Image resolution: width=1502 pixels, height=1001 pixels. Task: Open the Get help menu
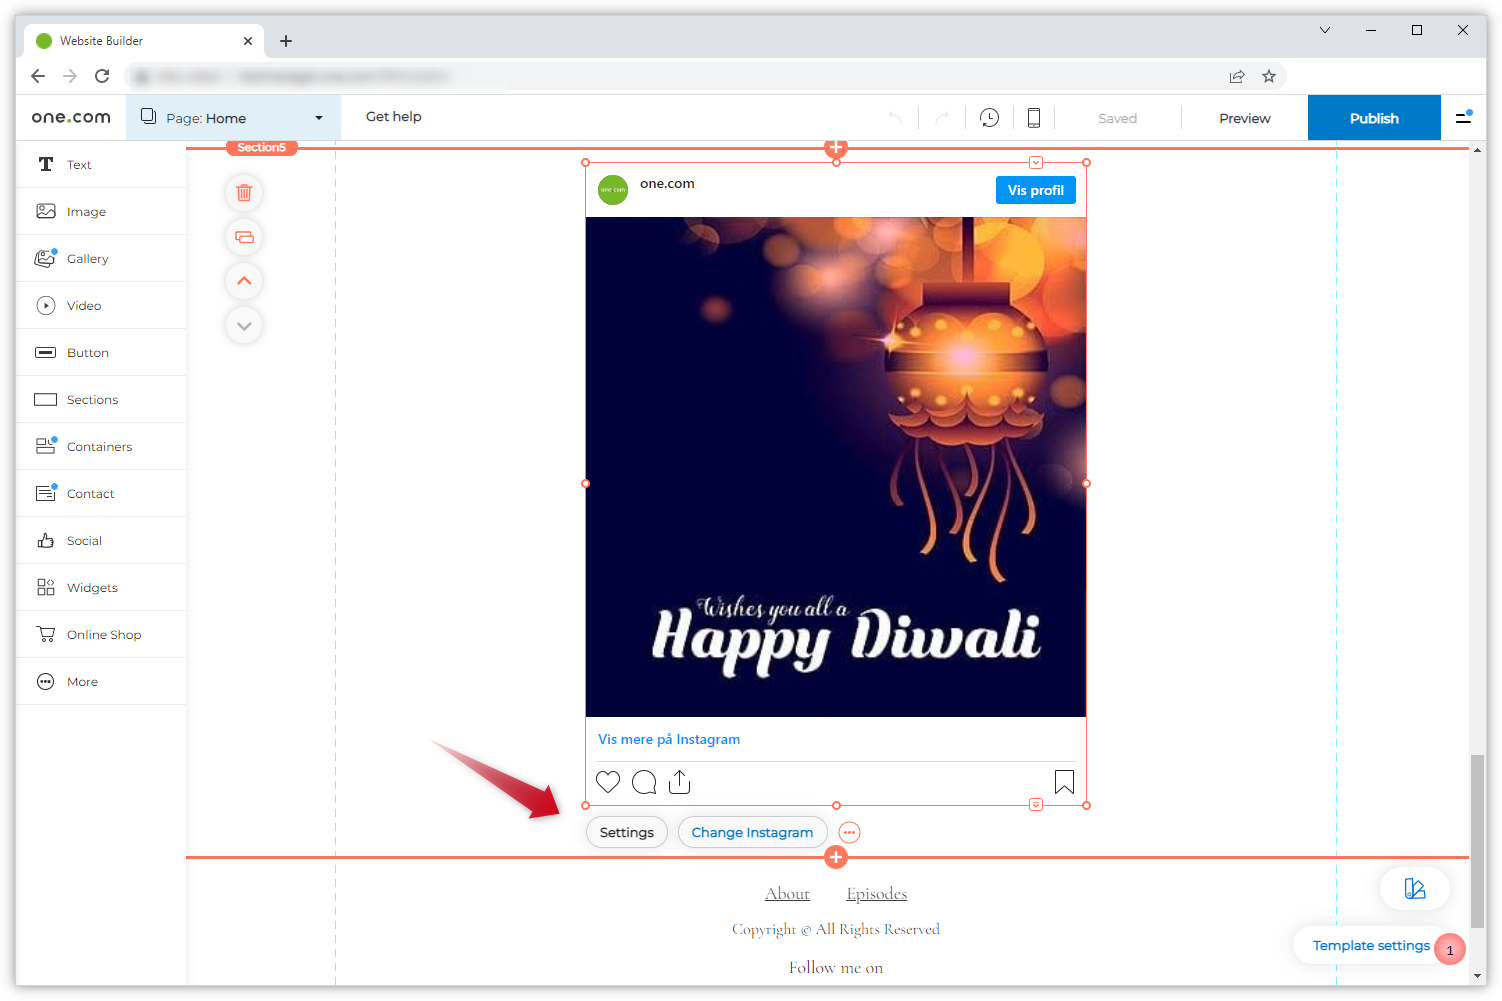click(x=393, y=116)
